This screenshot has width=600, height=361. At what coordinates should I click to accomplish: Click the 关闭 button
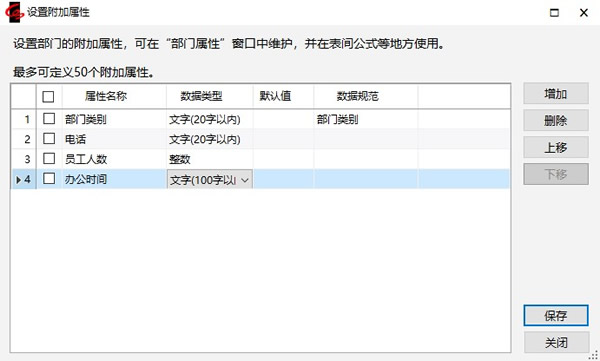[x=556, y=342]
